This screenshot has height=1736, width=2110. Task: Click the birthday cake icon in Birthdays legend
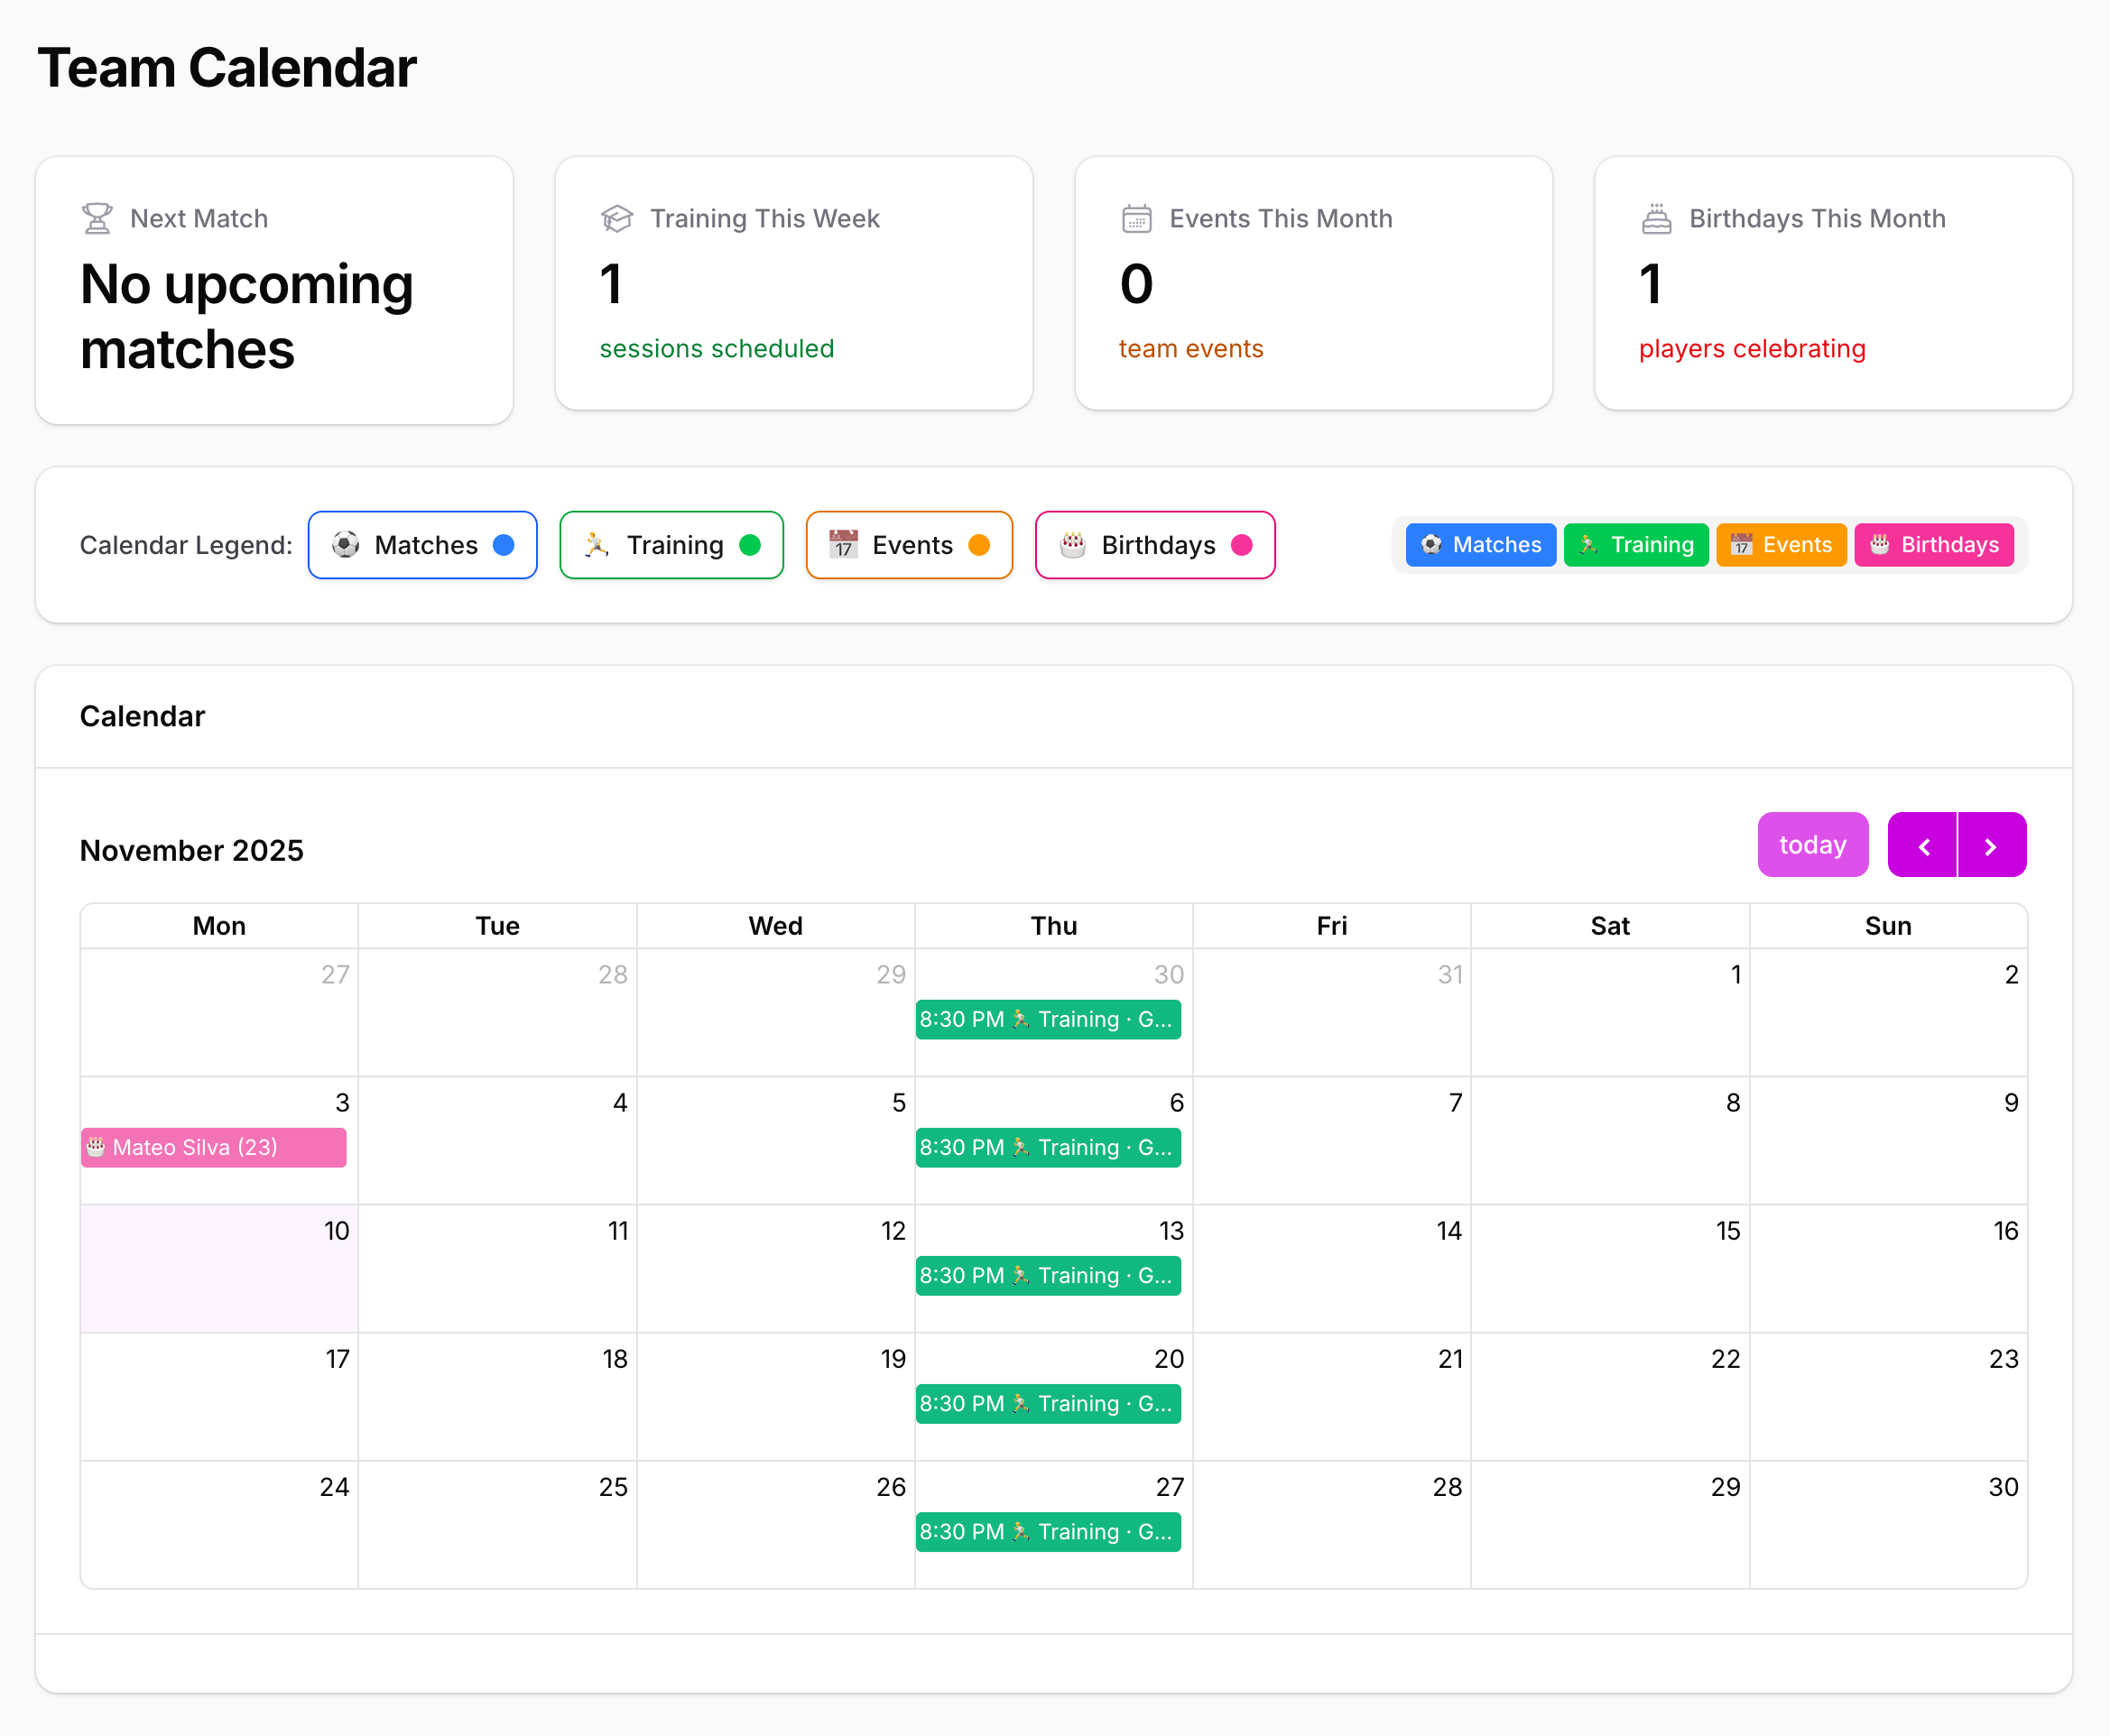[x=1073, y=545]
